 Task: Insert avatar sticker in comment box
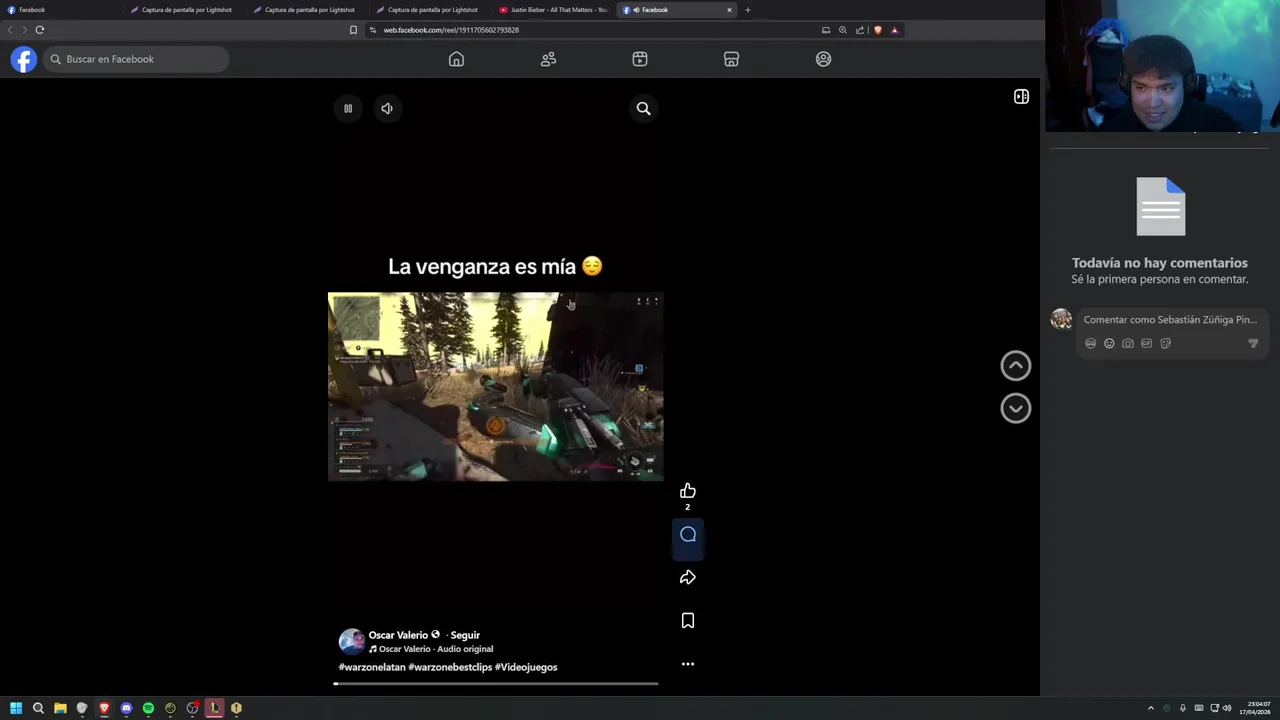(1090, 344)
